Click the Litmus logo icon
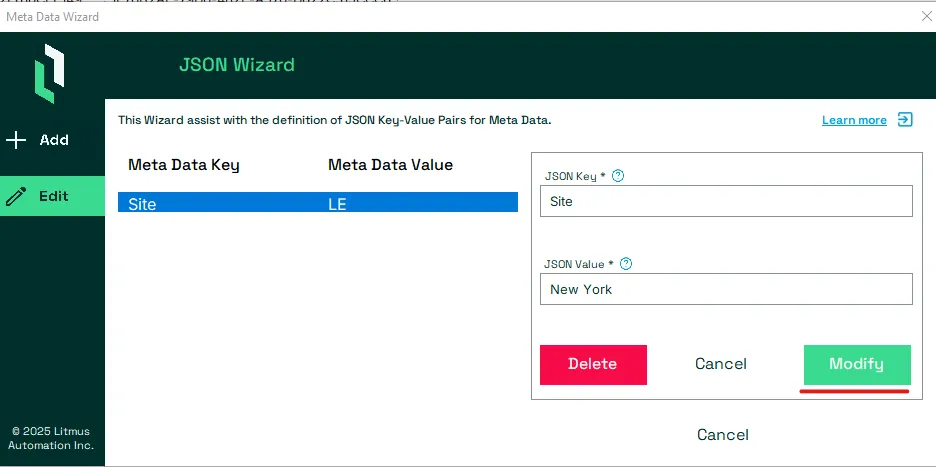 tap(49, 73)
